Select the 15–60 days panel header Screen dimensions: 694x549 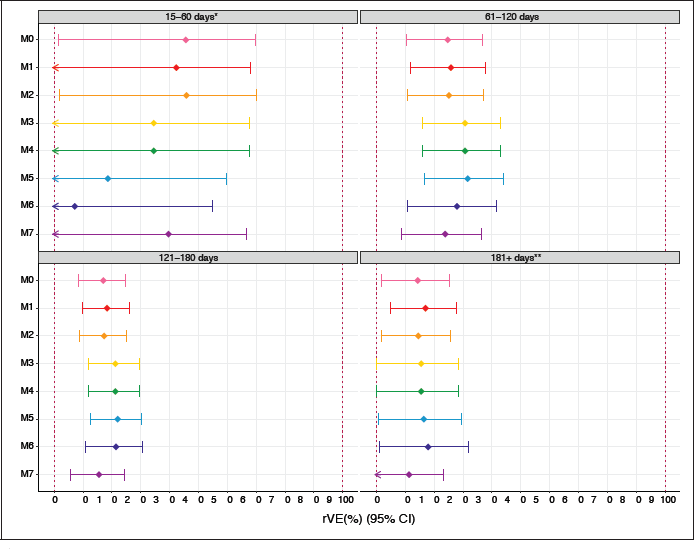tap(198, 17)
